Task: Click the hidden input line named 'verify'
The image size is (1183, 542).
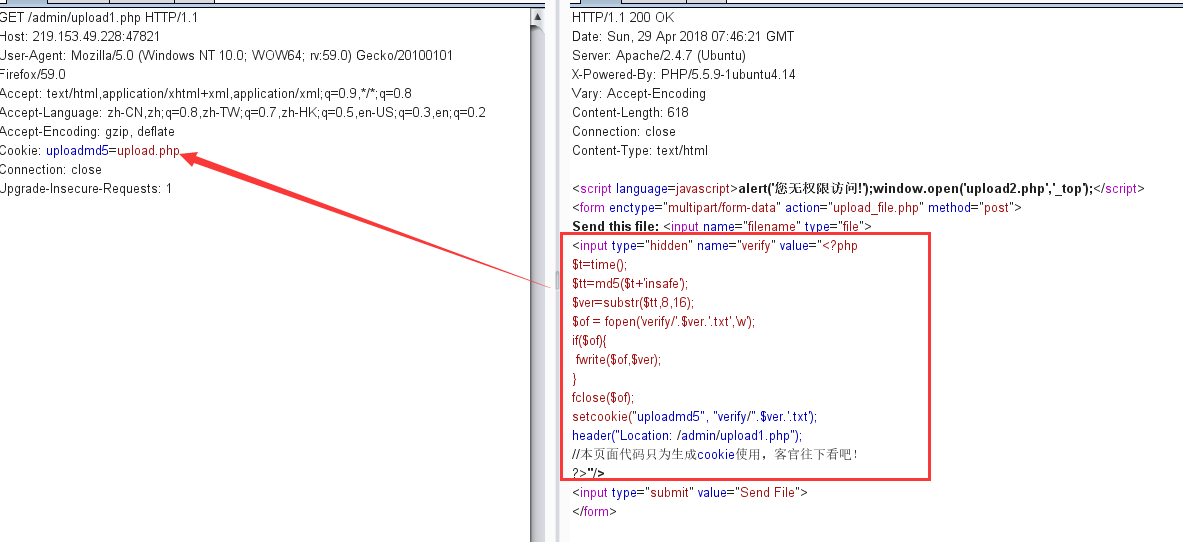Action: (x=714, y=245)
